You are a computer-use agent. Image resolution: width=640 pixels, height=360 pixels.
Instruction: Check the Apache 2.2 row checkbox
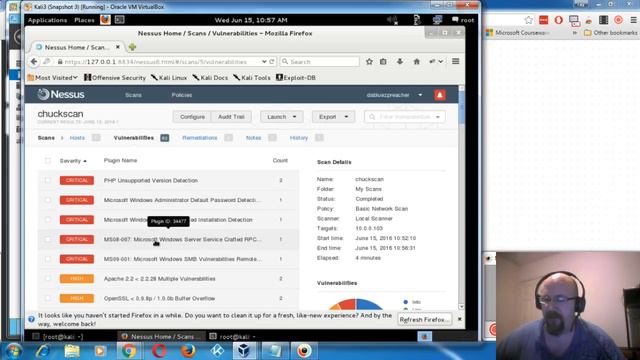[48, 278]
